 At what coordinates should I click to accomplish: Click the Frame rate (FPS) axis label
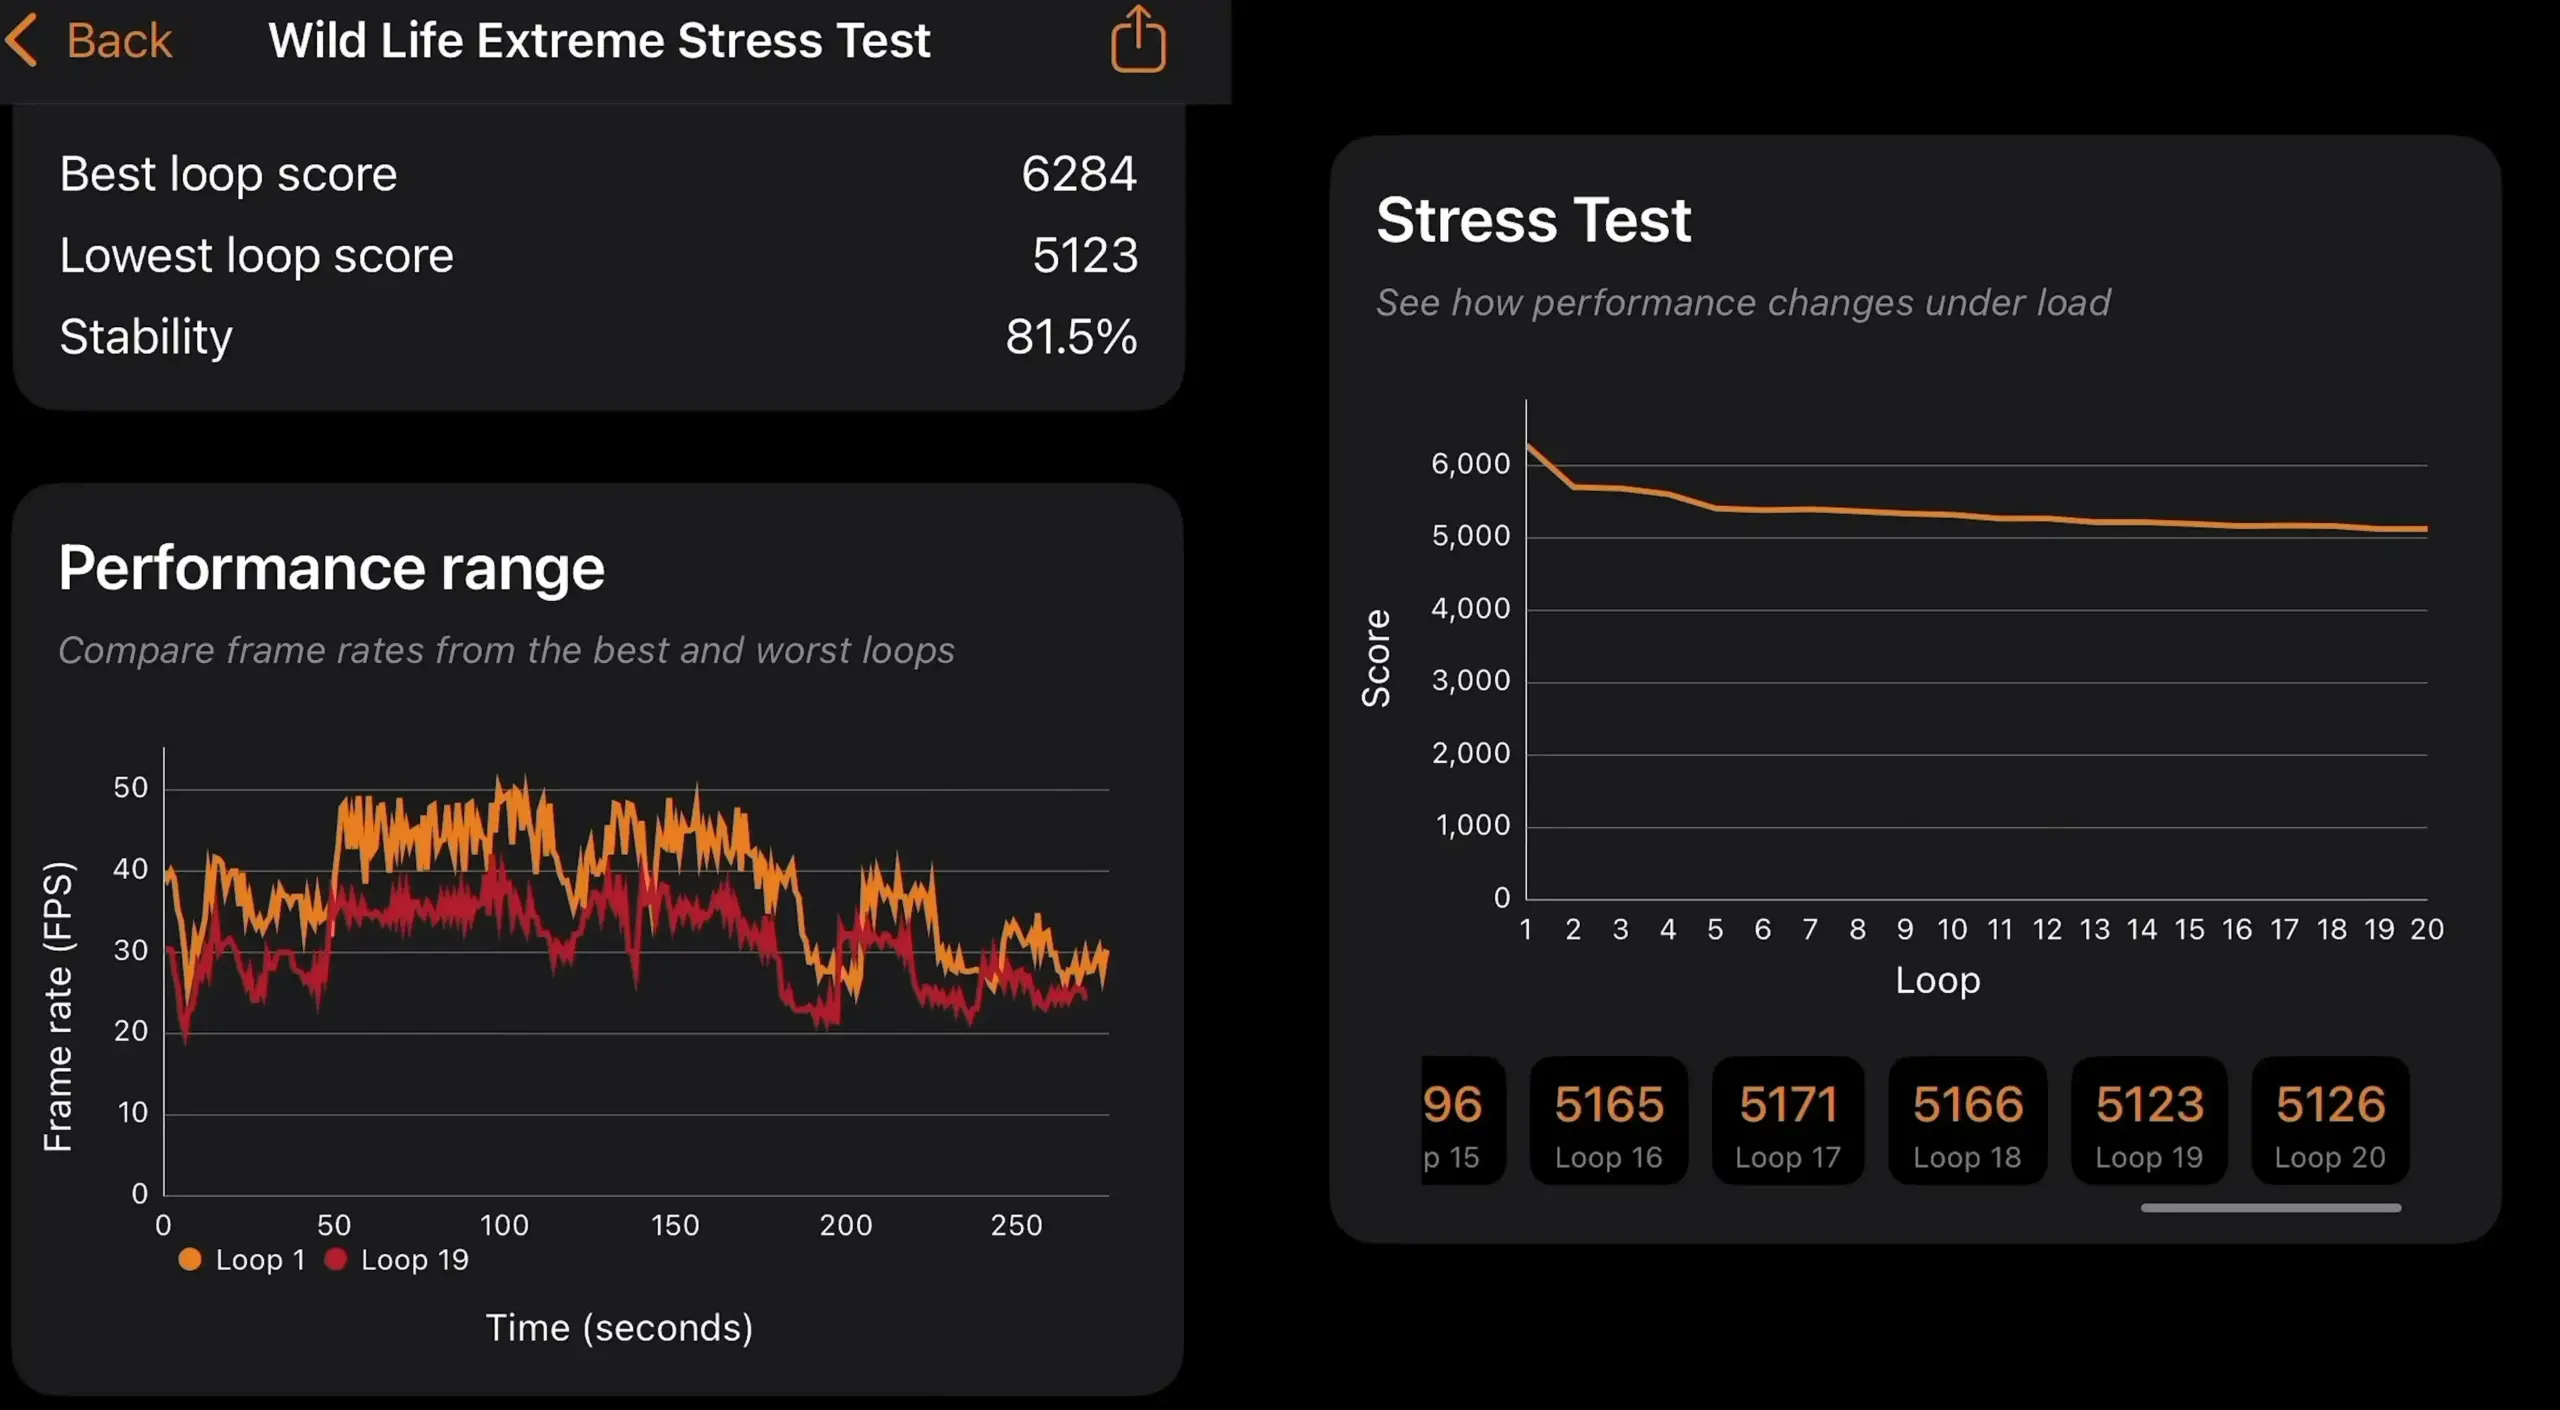coord(58,1006)
